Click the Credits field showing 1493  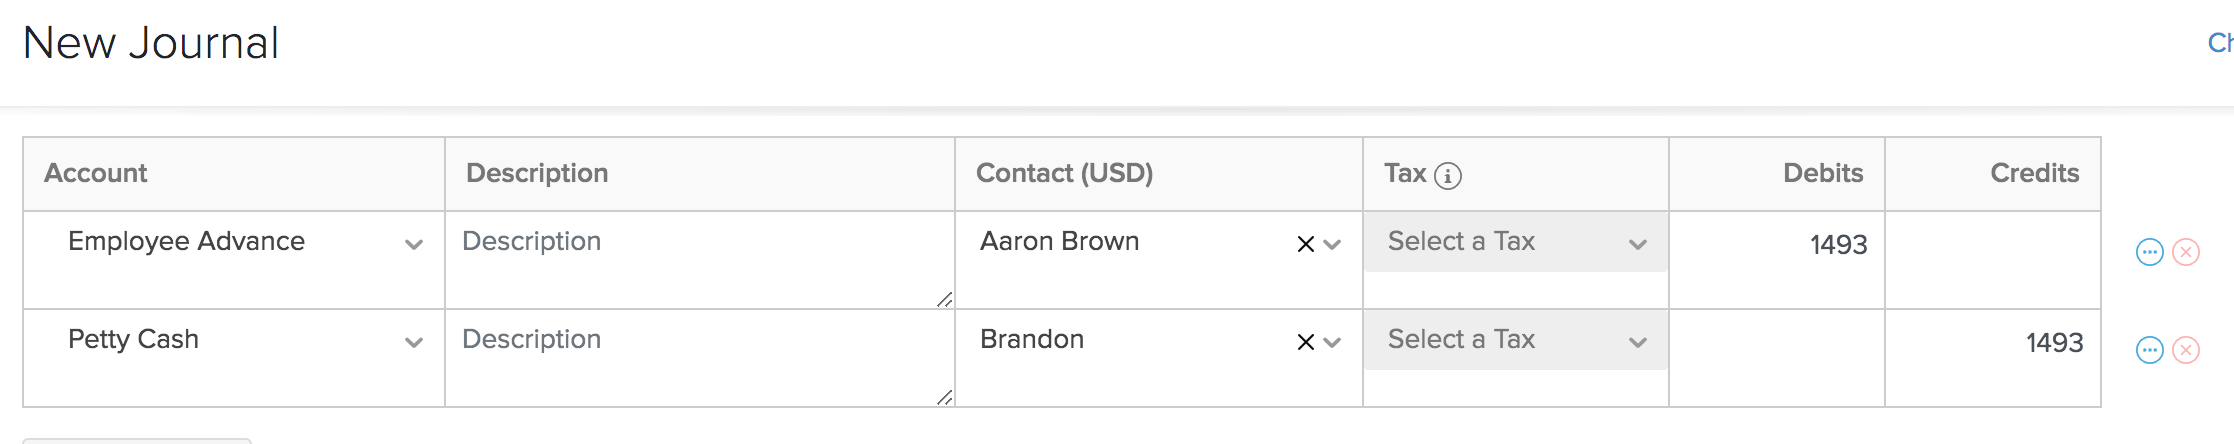coord(1993,343)
